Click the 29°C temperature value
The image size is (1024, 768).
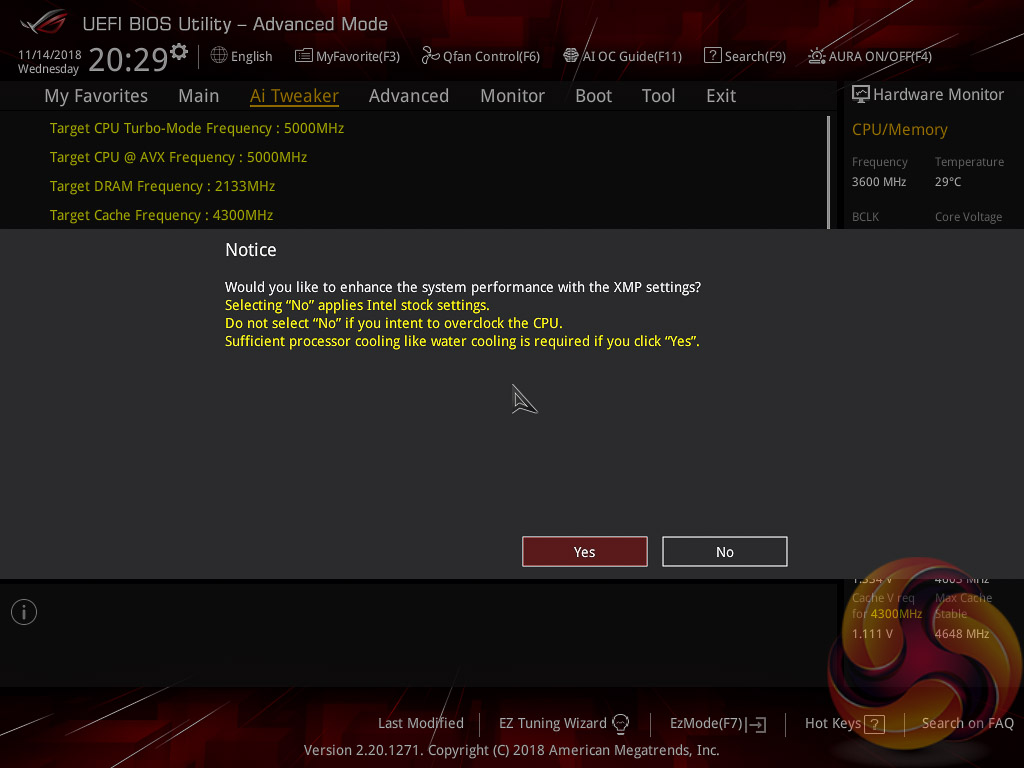[948, 182]
